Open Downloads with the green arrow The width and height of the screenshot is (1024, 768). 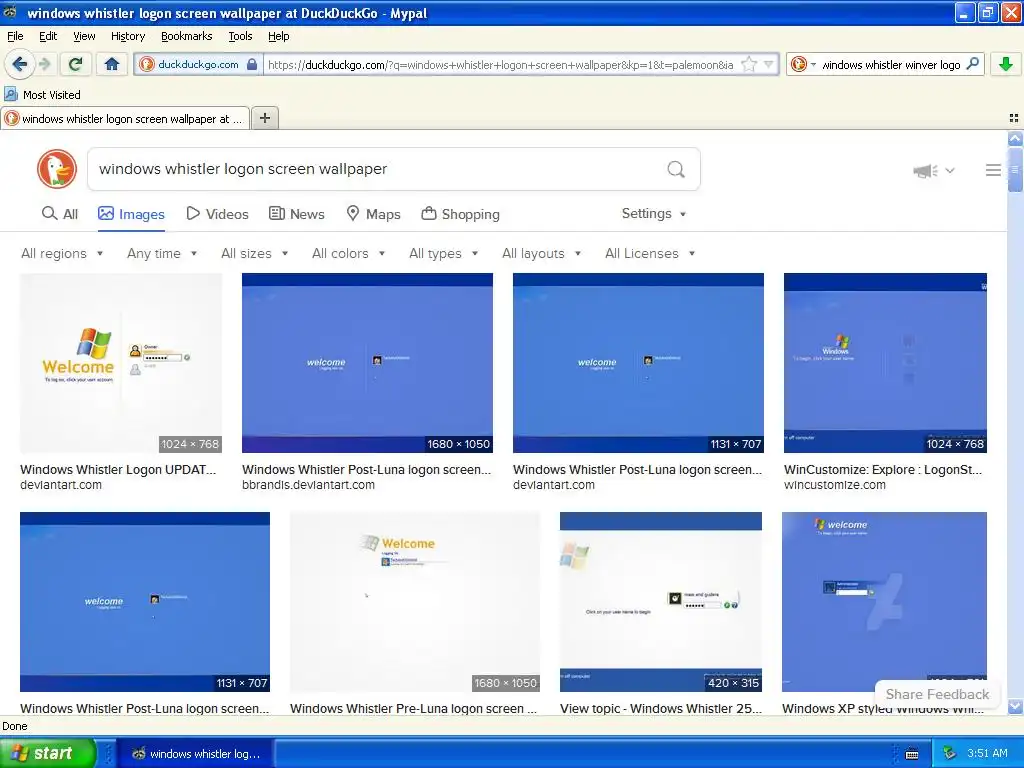[1006, 64]
